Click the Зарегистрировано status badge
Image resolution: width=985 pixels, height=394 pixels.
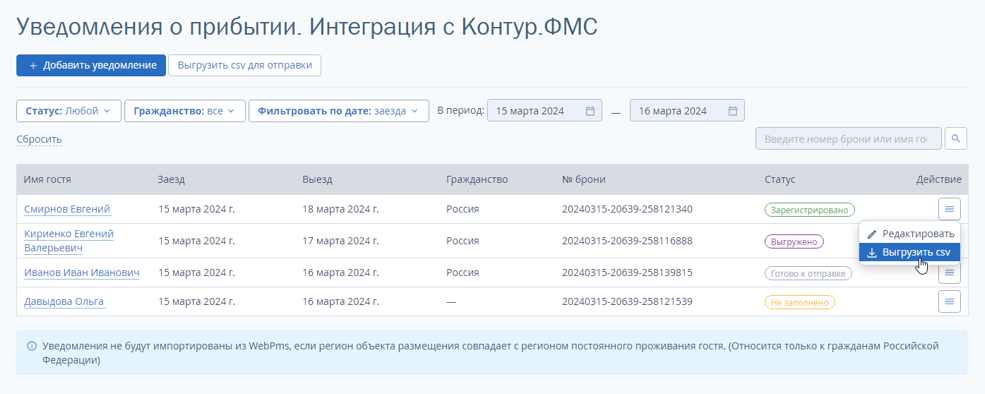pyautogui.click(x=810, y=209)
